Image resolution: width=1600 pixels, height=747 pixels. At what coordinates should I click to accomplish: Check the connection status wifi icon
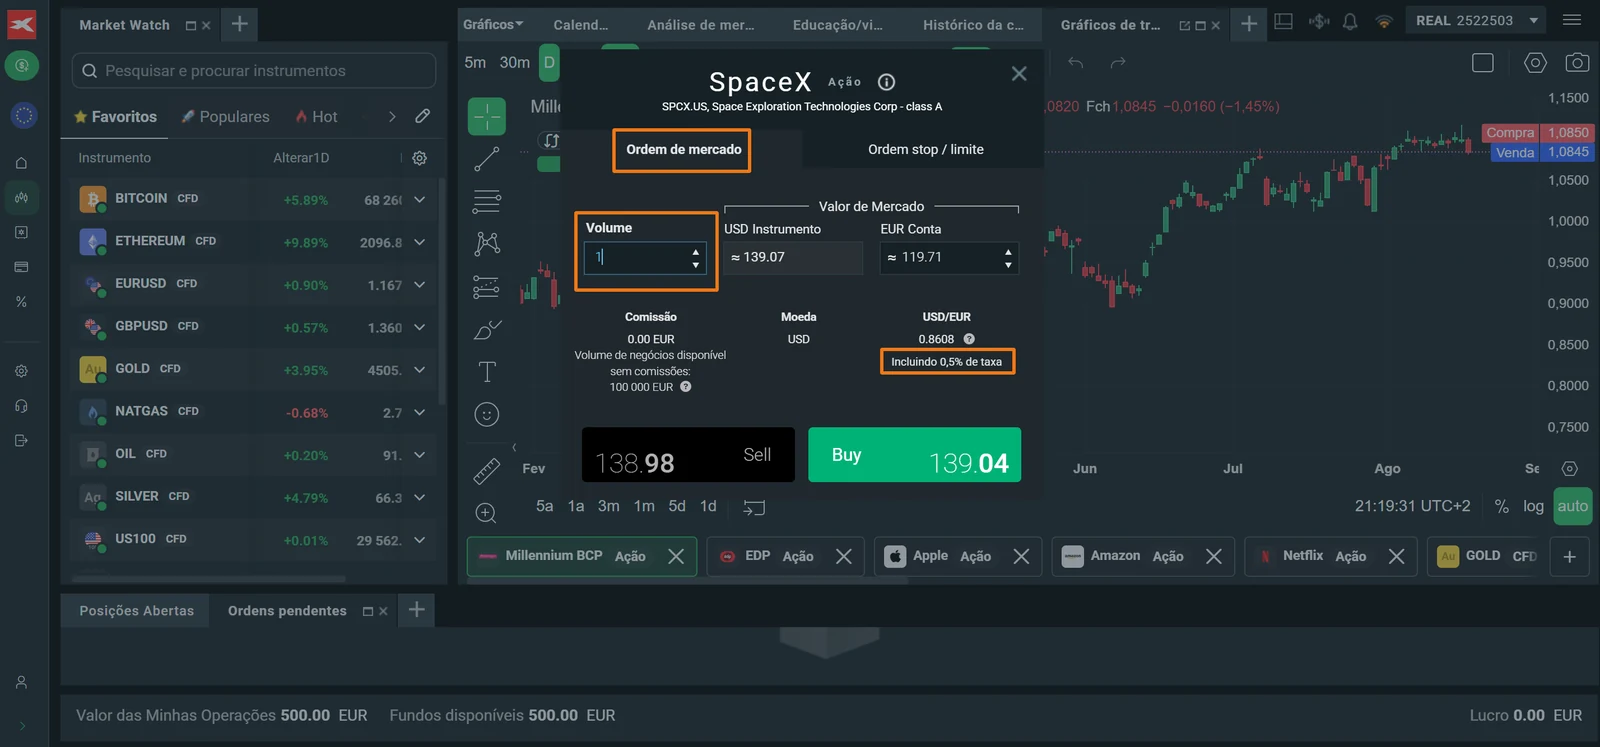coord(1384,21)
